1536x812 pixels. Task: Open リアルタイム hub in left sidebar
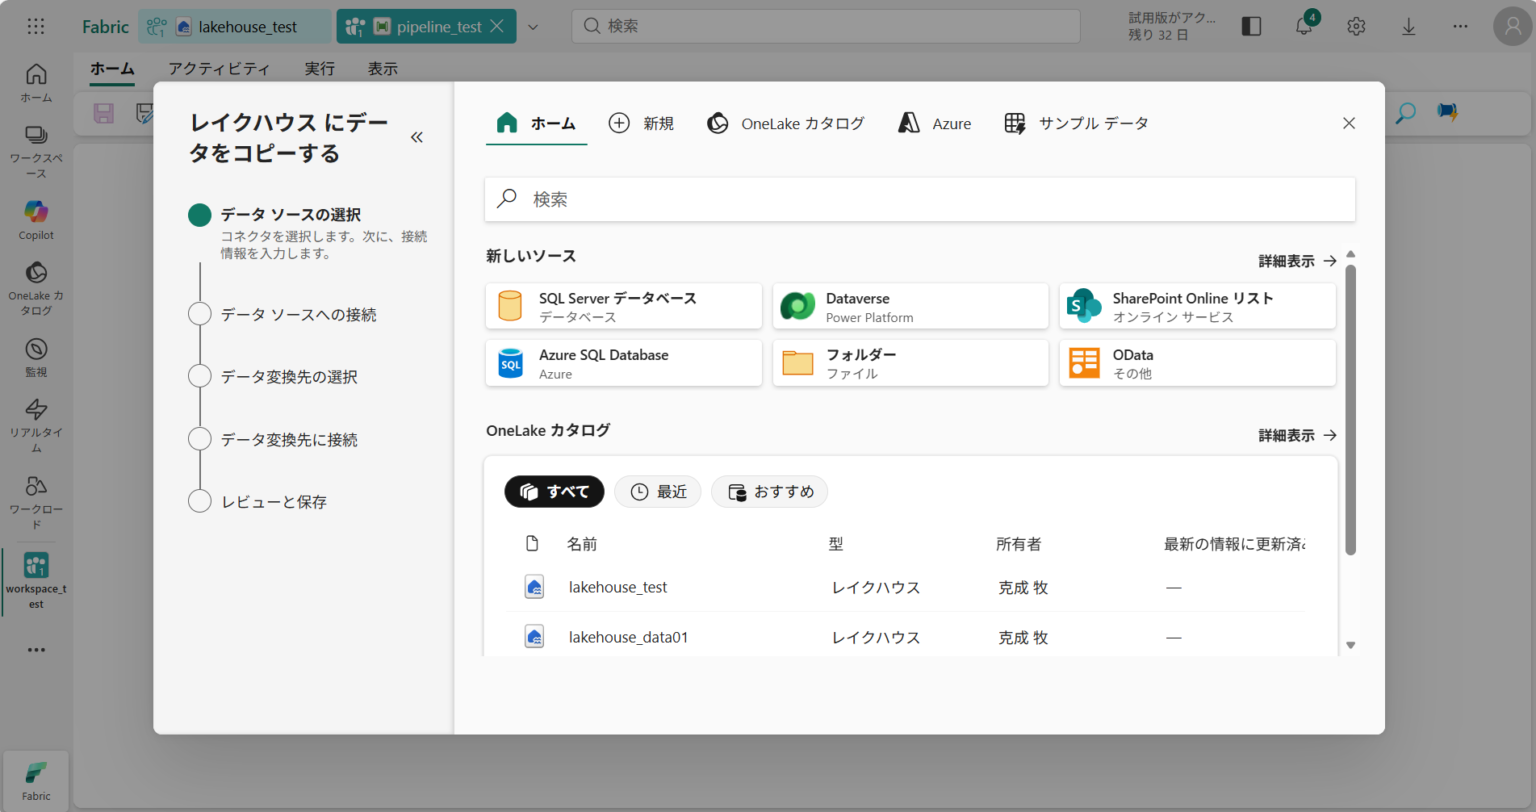point(36,425)
